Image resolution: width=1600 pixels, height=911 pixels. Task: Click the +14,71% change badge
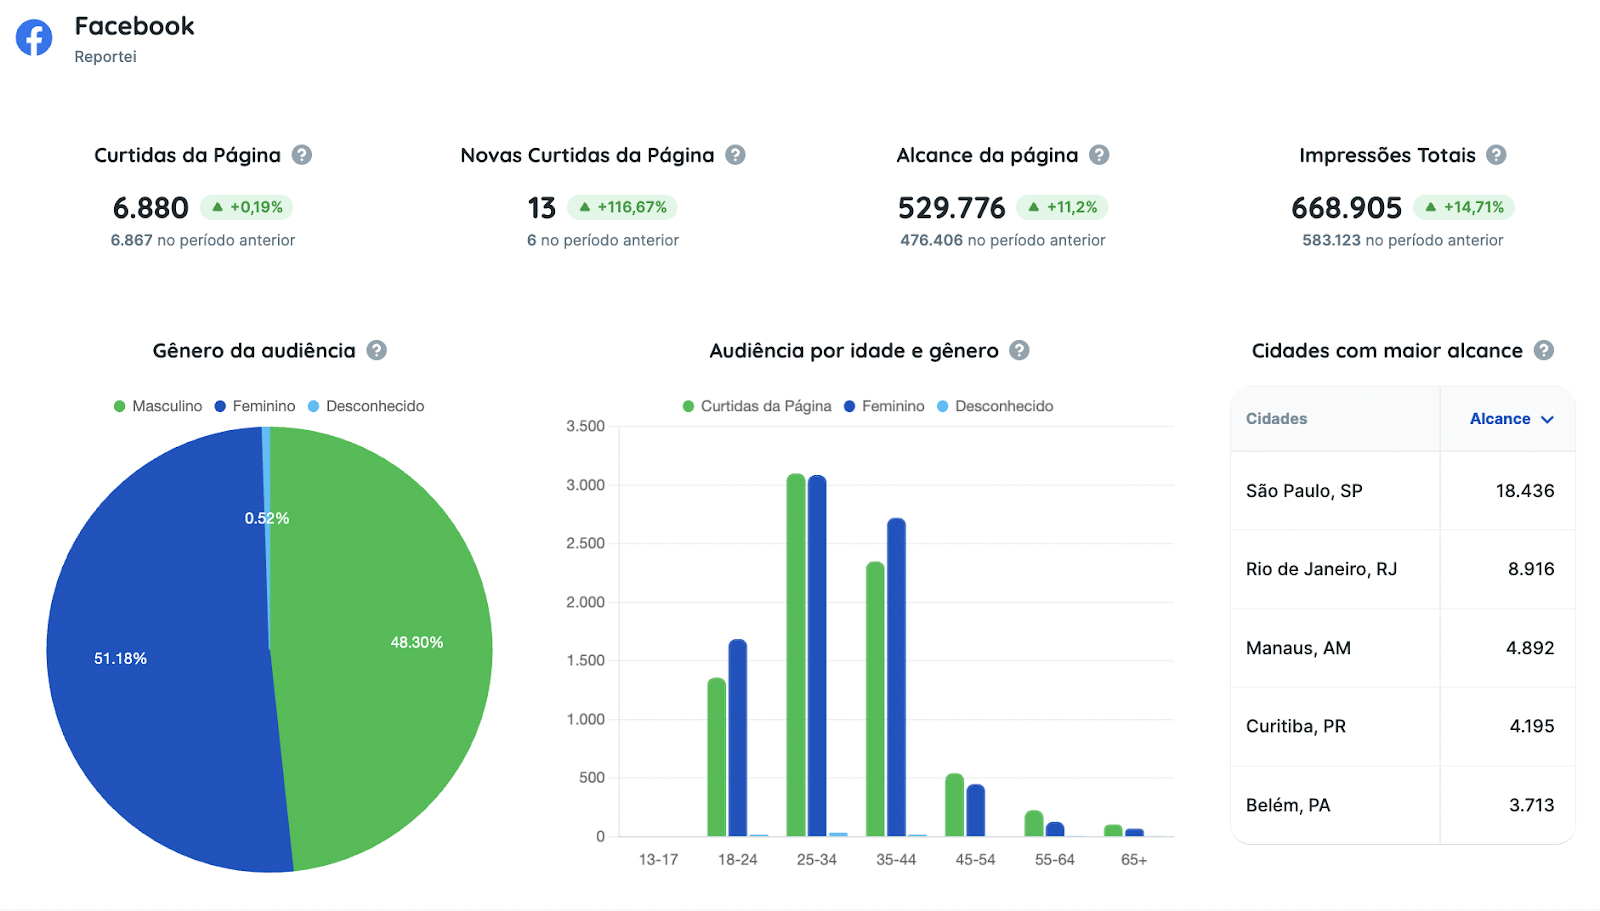[x=1464, y=207]
